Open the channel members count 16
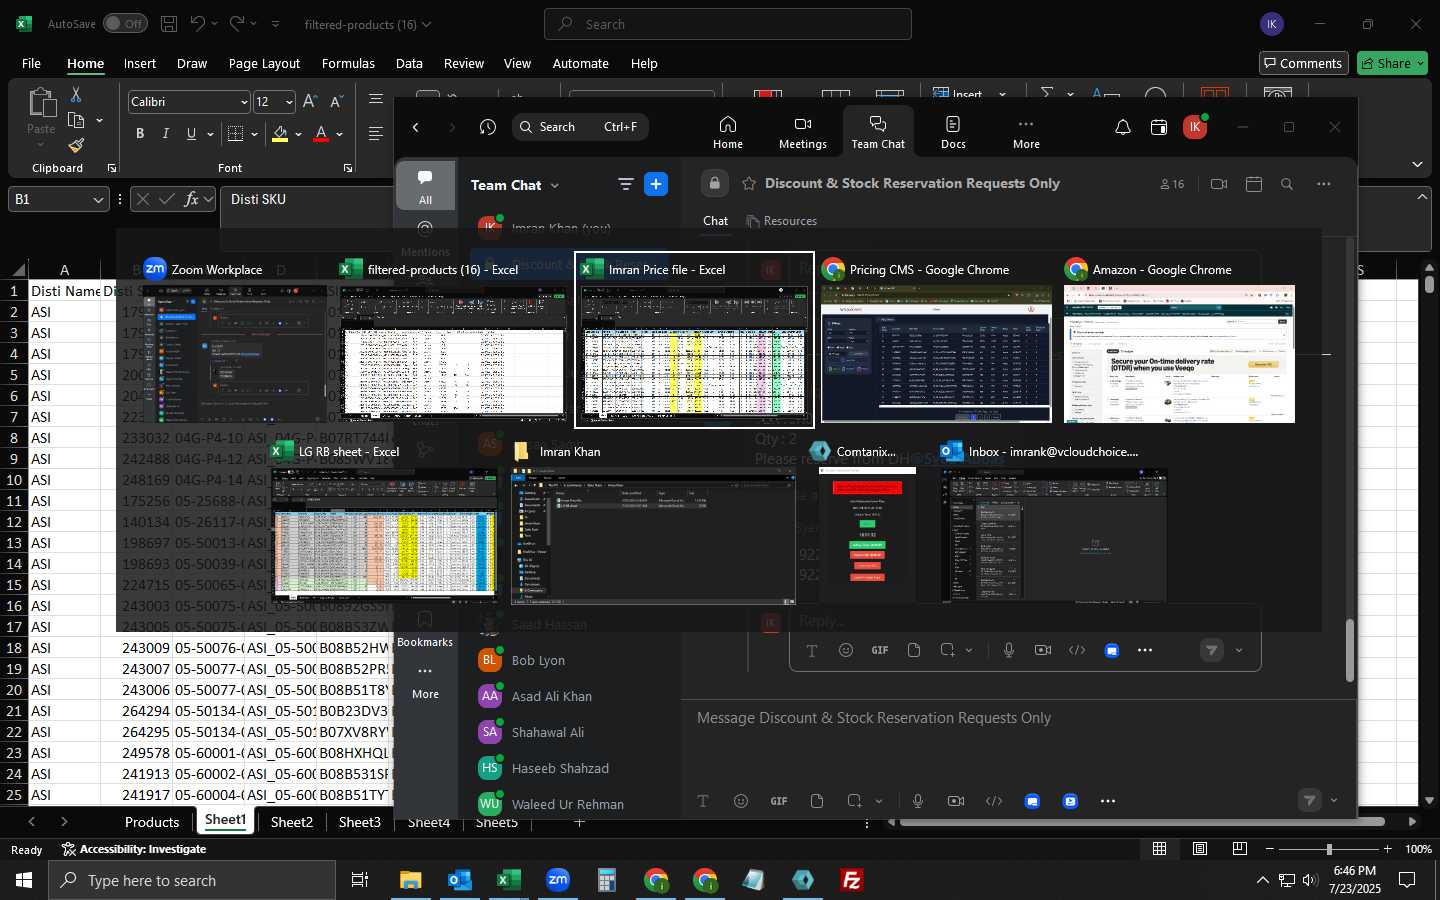 tap(1172, 184)
